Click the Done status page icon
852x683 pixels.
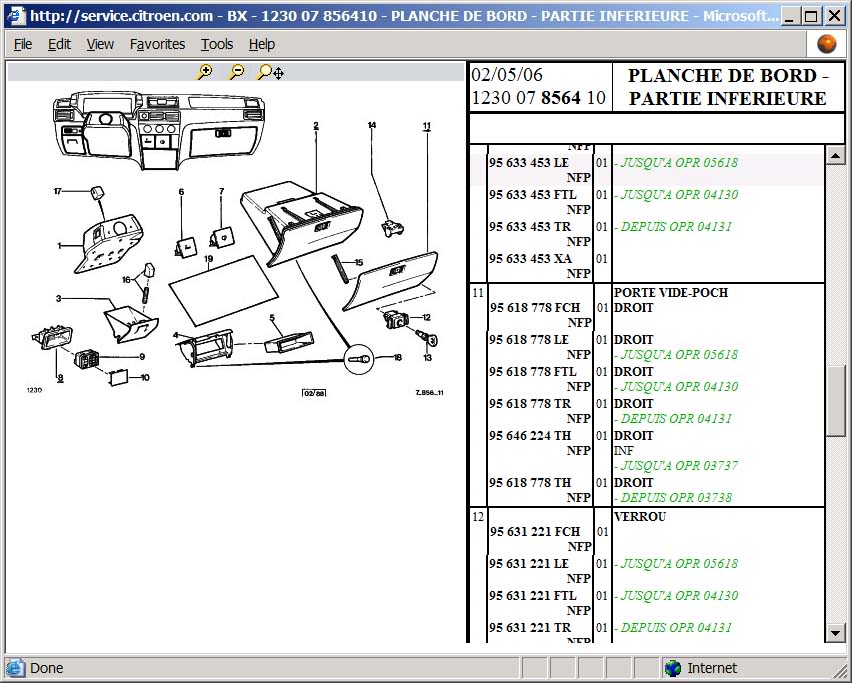(15, 668)
